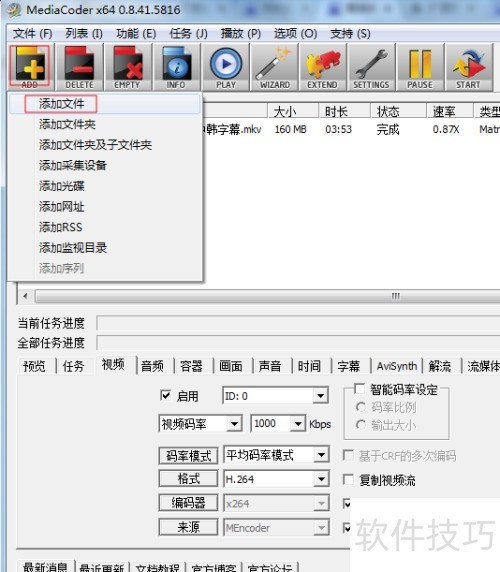This screenshot has width=500, height=572.
Task: Choose 添加文件夹及子文件夹 menu entry
Action: pos(105,145)
